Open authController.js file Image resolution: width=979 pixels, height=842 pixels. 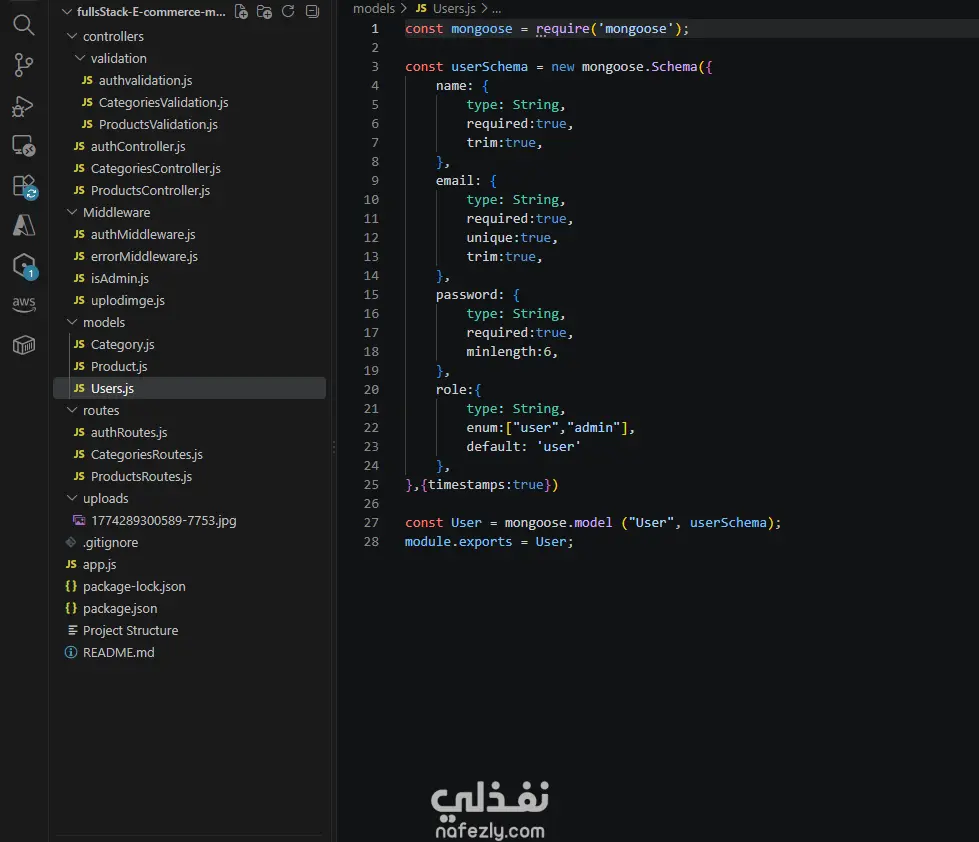pyautogui.click(x=137, y=146)
